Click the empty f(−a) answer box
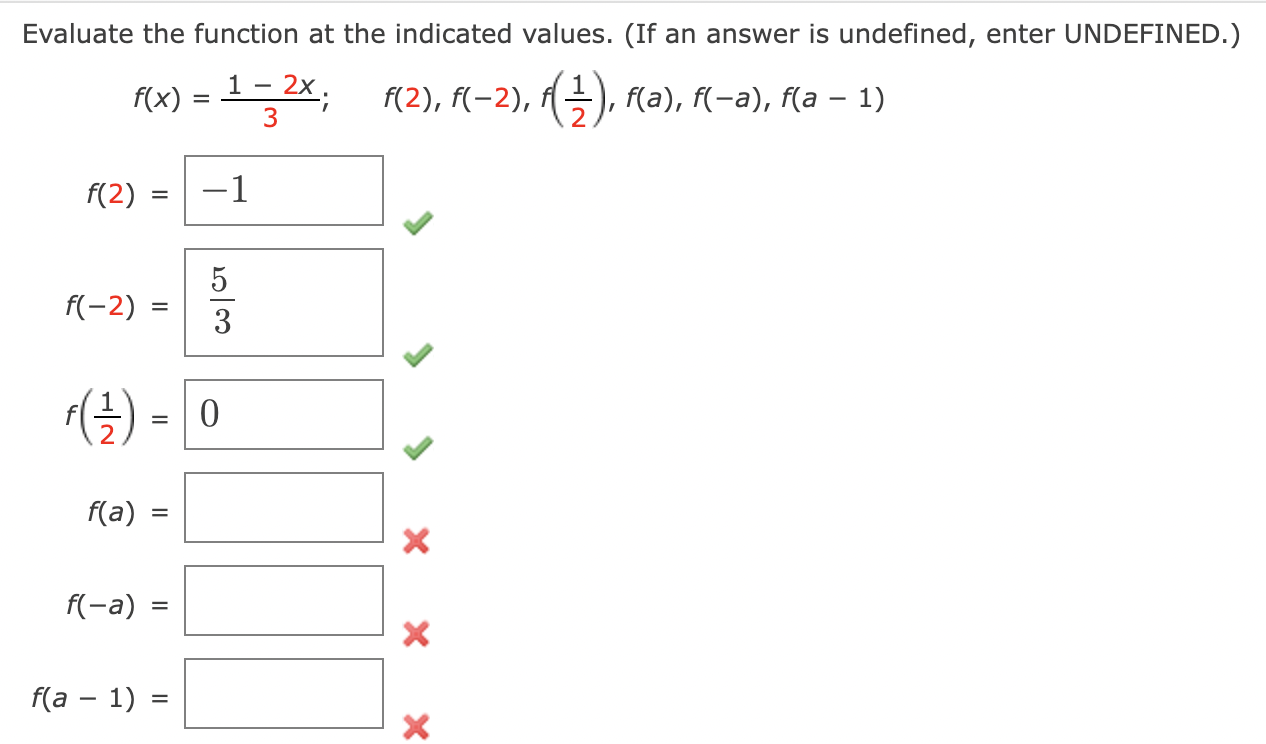 [283, 600]
